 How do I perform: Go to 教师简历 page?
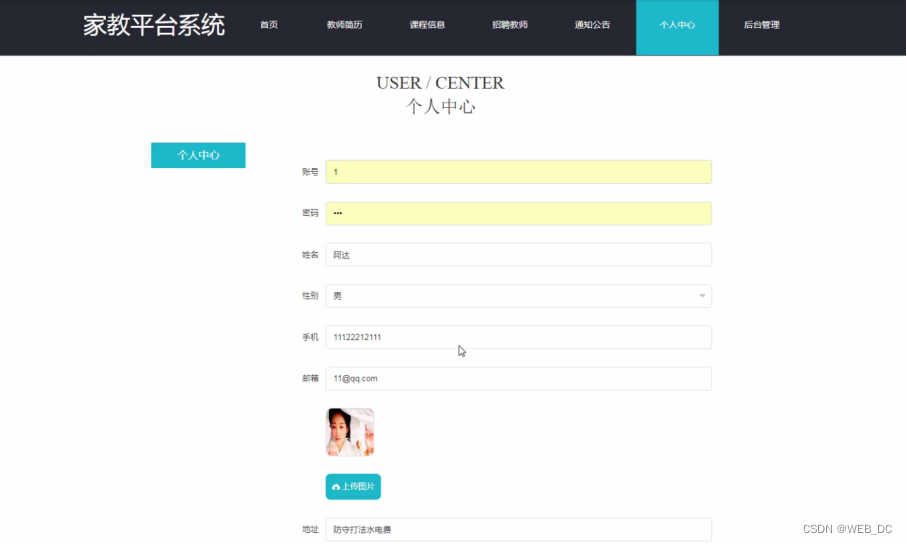344,25
